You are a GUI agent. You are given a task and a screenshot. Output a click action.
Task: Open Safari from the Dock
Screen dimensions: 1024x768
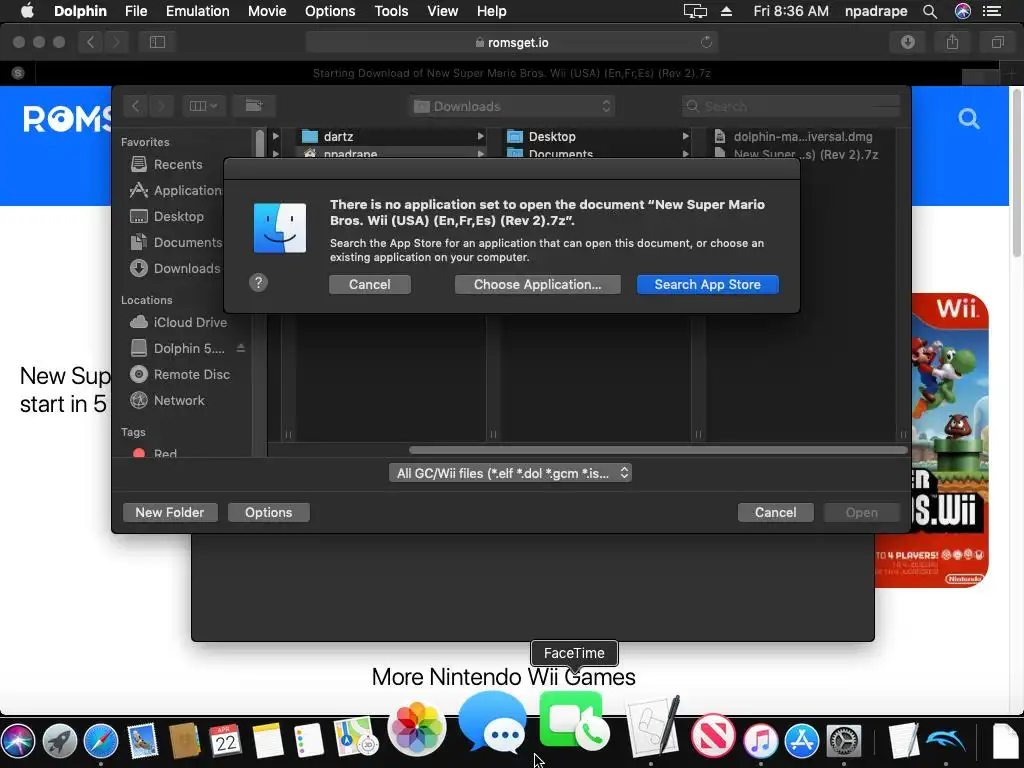[101, 742]
